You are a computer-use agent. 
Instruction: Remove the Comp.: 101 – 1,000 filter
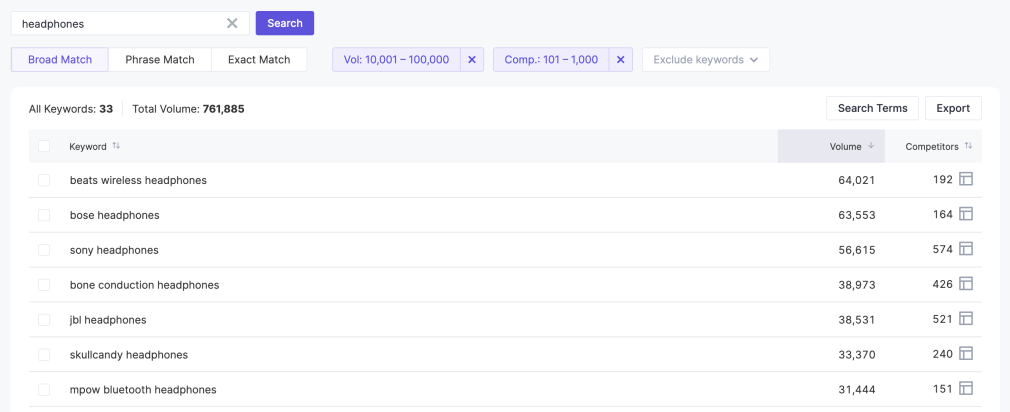(x=620, y=60)
